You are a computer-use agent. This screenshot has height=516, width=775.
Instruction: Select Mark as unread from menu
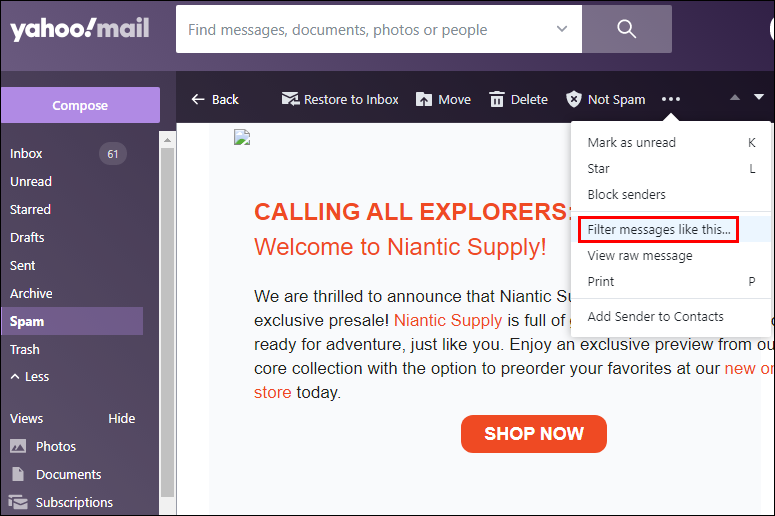(x=671, y=142)
